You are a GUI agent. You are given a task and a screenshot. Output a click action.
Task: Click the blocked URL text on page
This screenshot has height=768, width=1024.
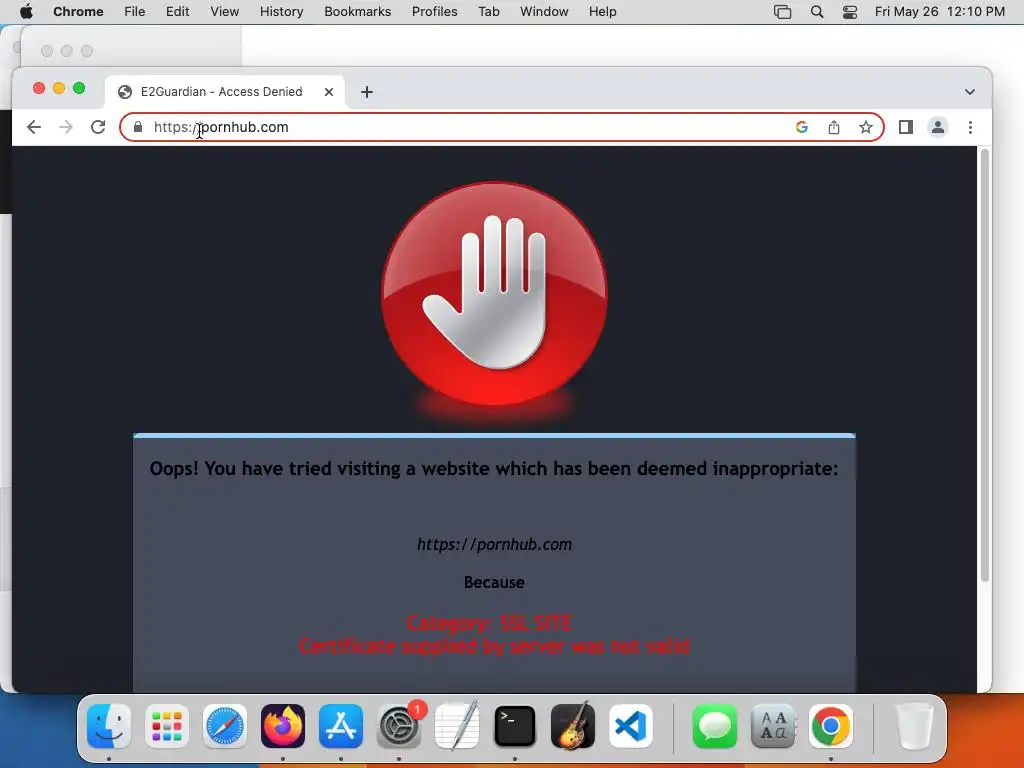click(494, 545)
